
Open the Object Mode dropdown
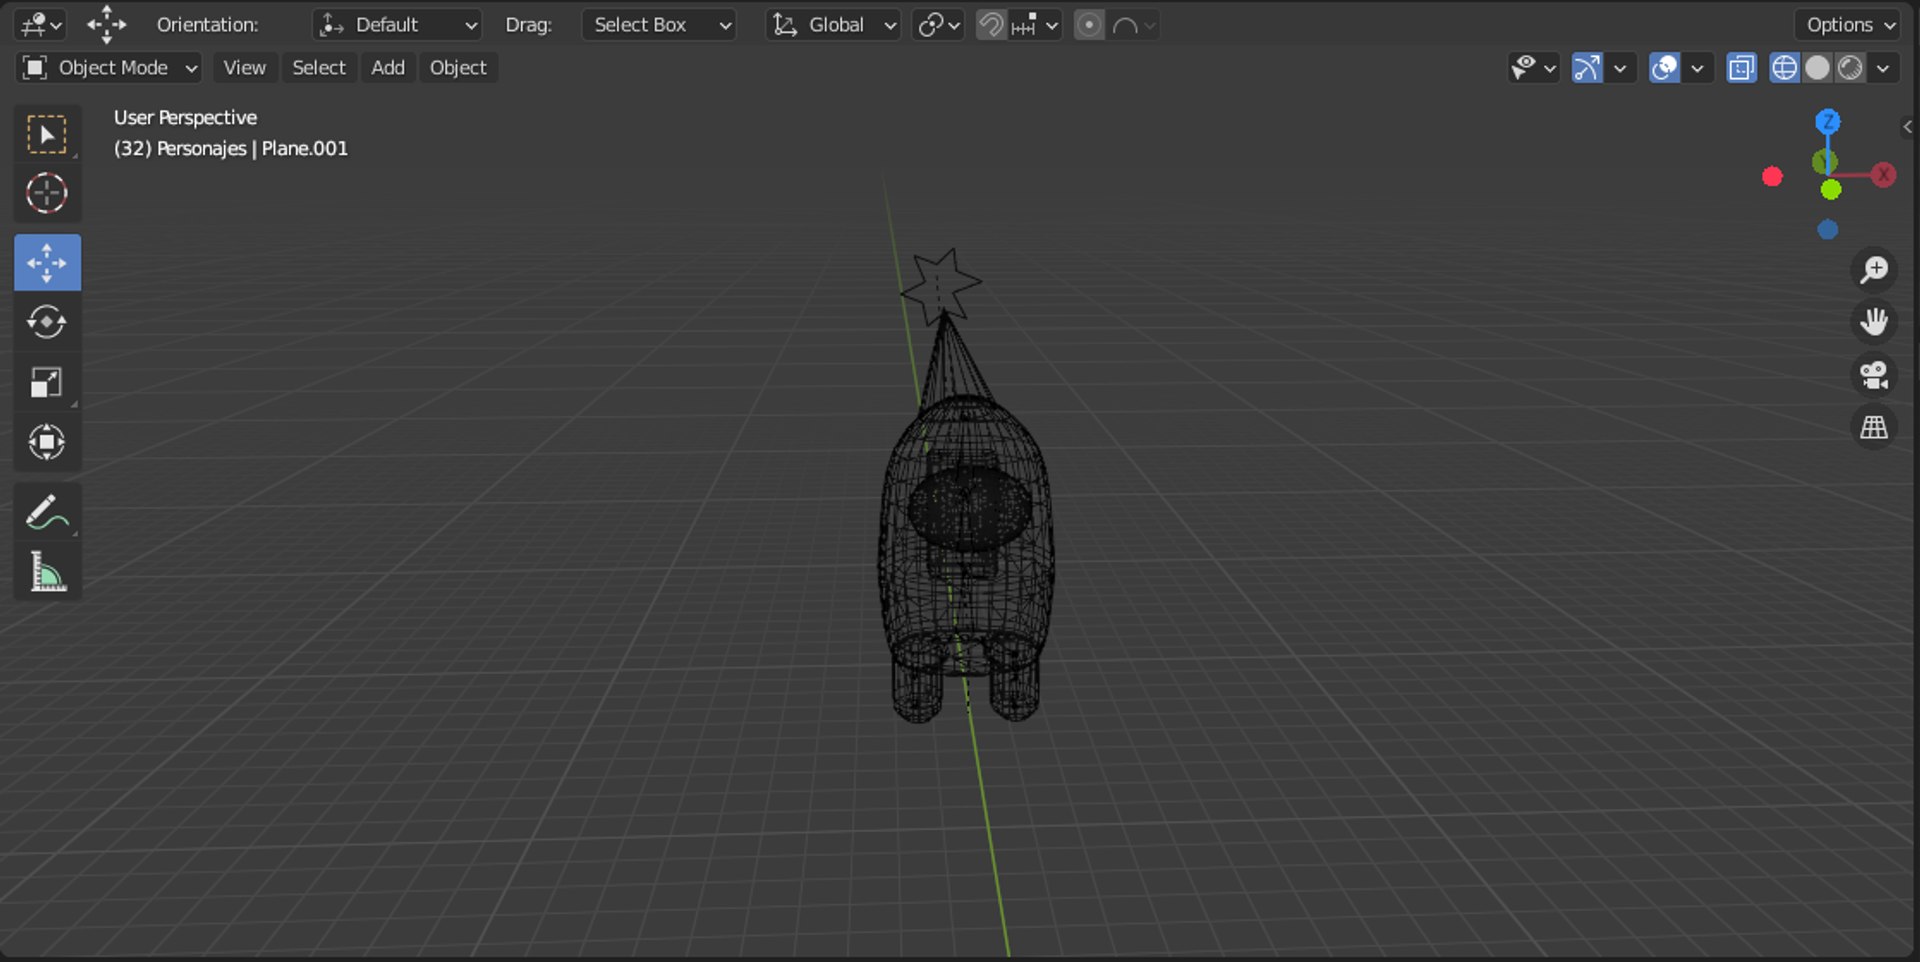click(x=109, y=68)
